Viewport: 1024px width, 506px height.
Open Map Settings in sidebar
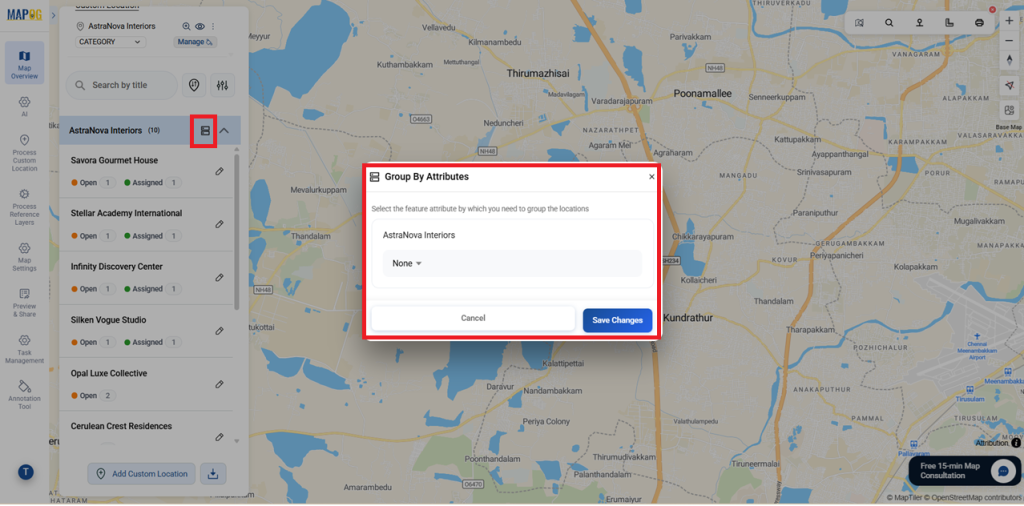(x=25, y=257)
